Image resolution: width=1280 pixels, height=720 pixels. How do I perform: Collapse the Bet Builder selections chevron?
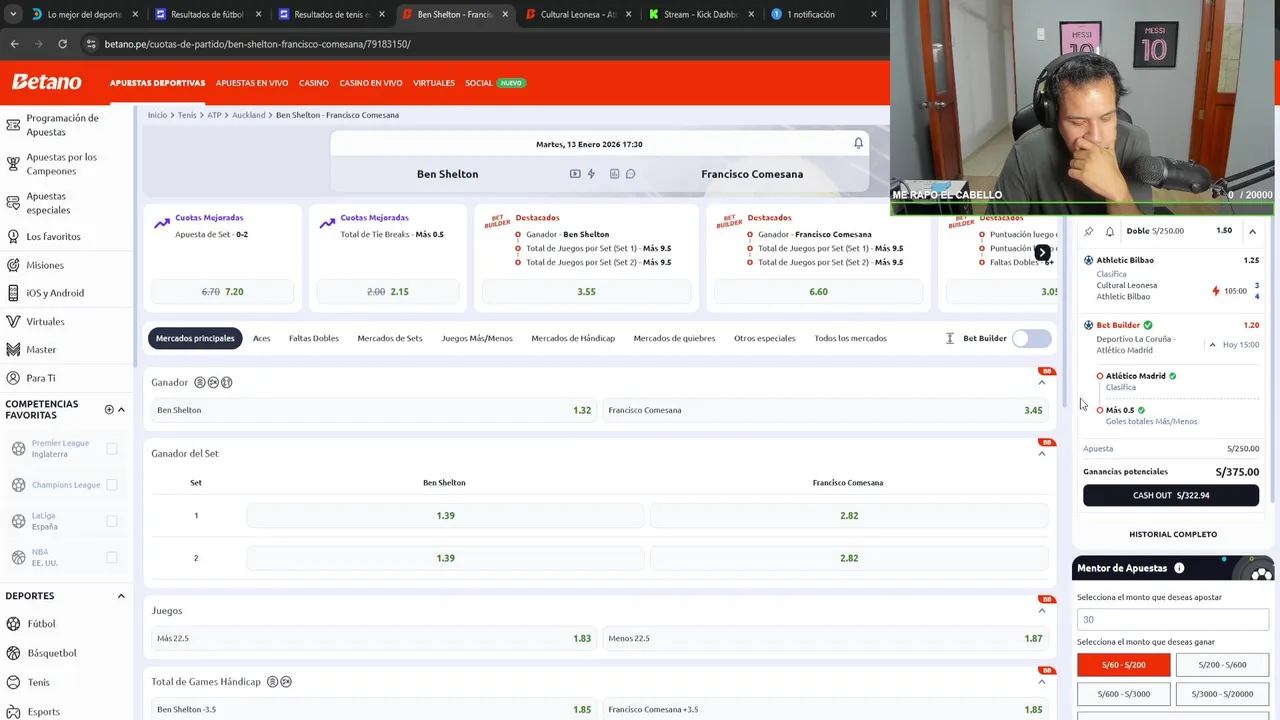point(1212,345)
